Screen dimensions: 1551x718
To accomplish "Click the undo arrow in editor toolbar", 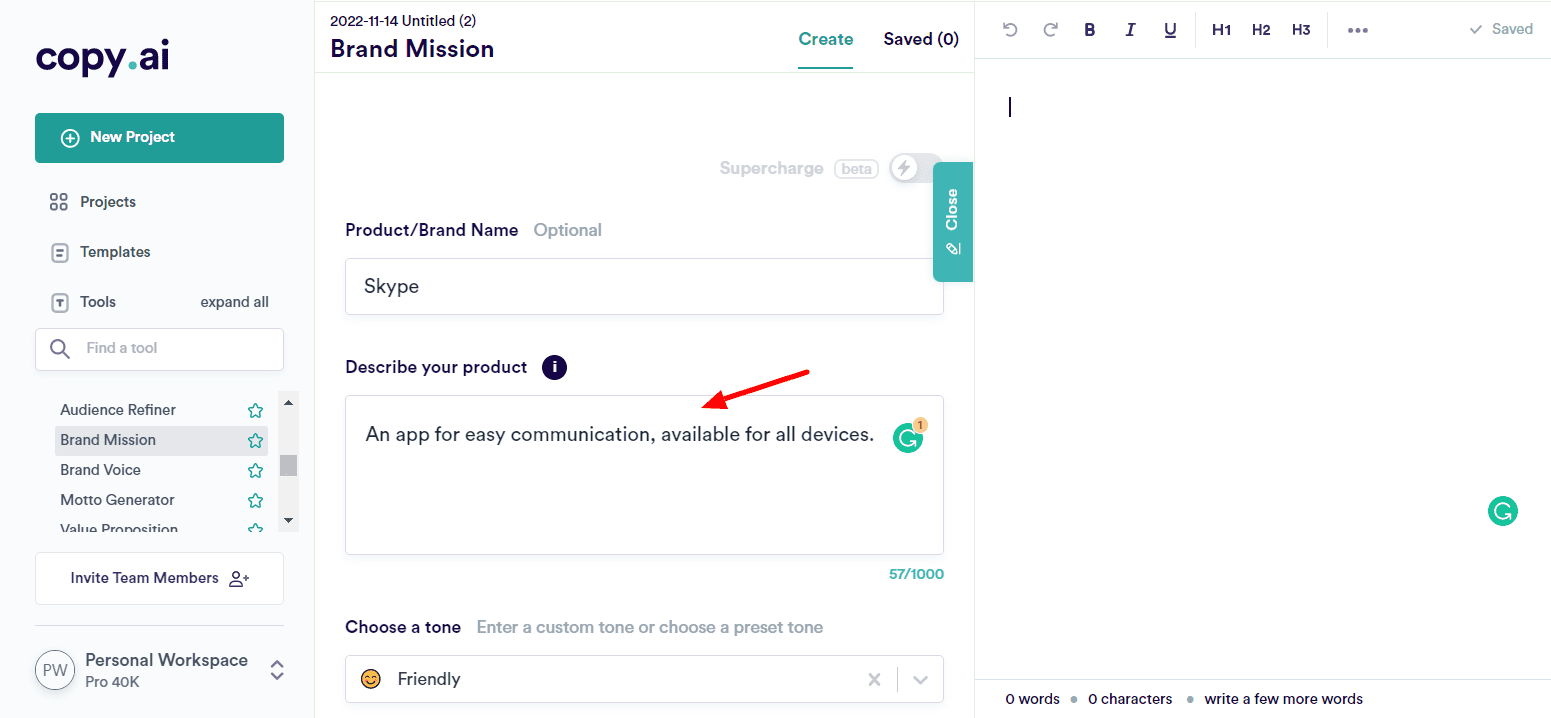I will pyautogui.click(x=1010, y=30).
